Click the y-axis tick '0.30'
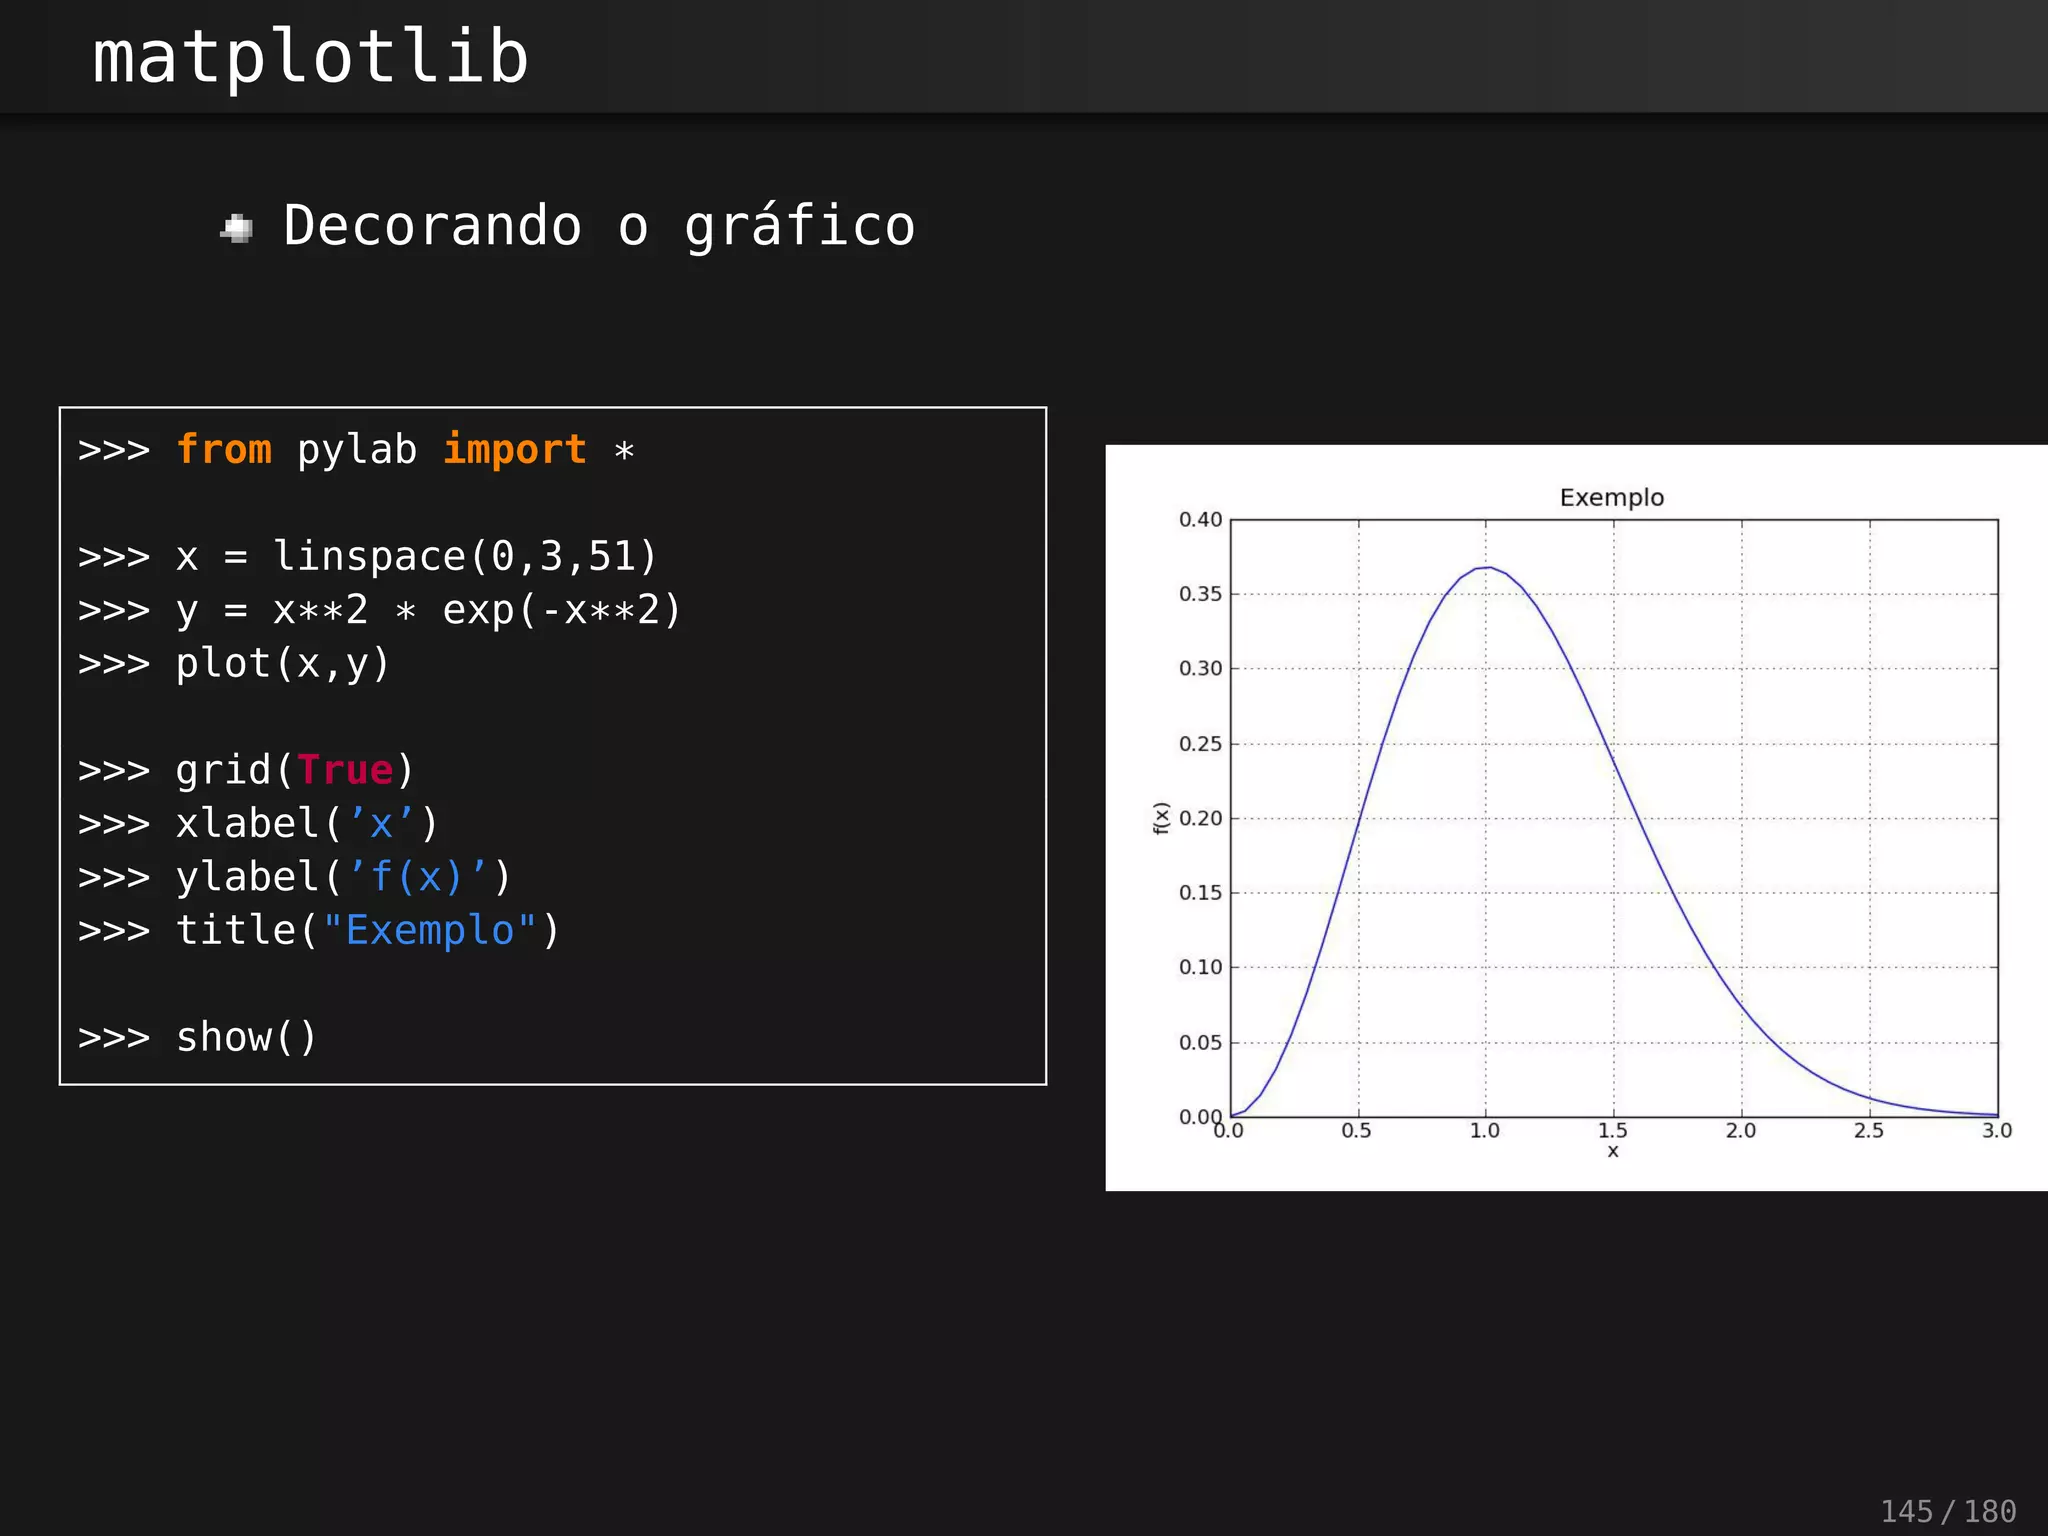 (1201, 669)
